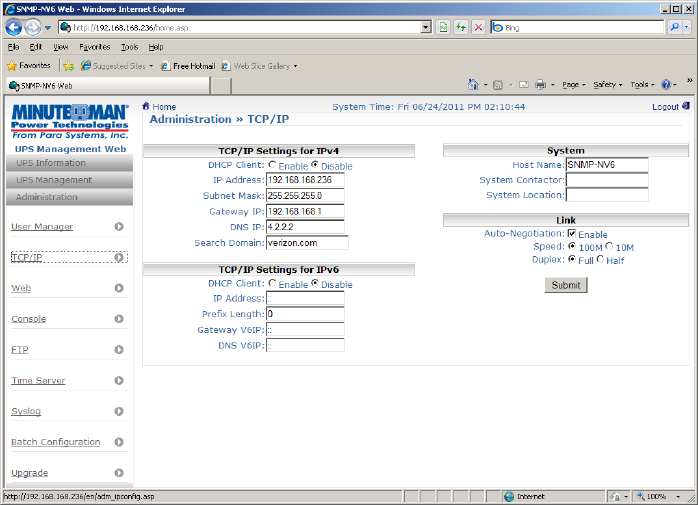The height and width of the screenshot is (505, 698).
Task: Open the Safety dropdown menu
Action: tap(607, 85)
